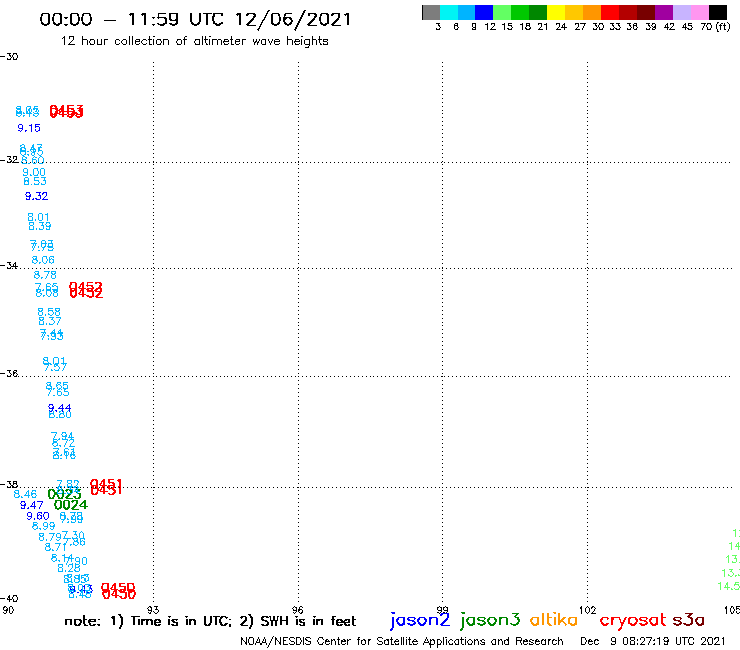Select the bright red legend swatch
The image size is (740, 650).
point(610,12)
